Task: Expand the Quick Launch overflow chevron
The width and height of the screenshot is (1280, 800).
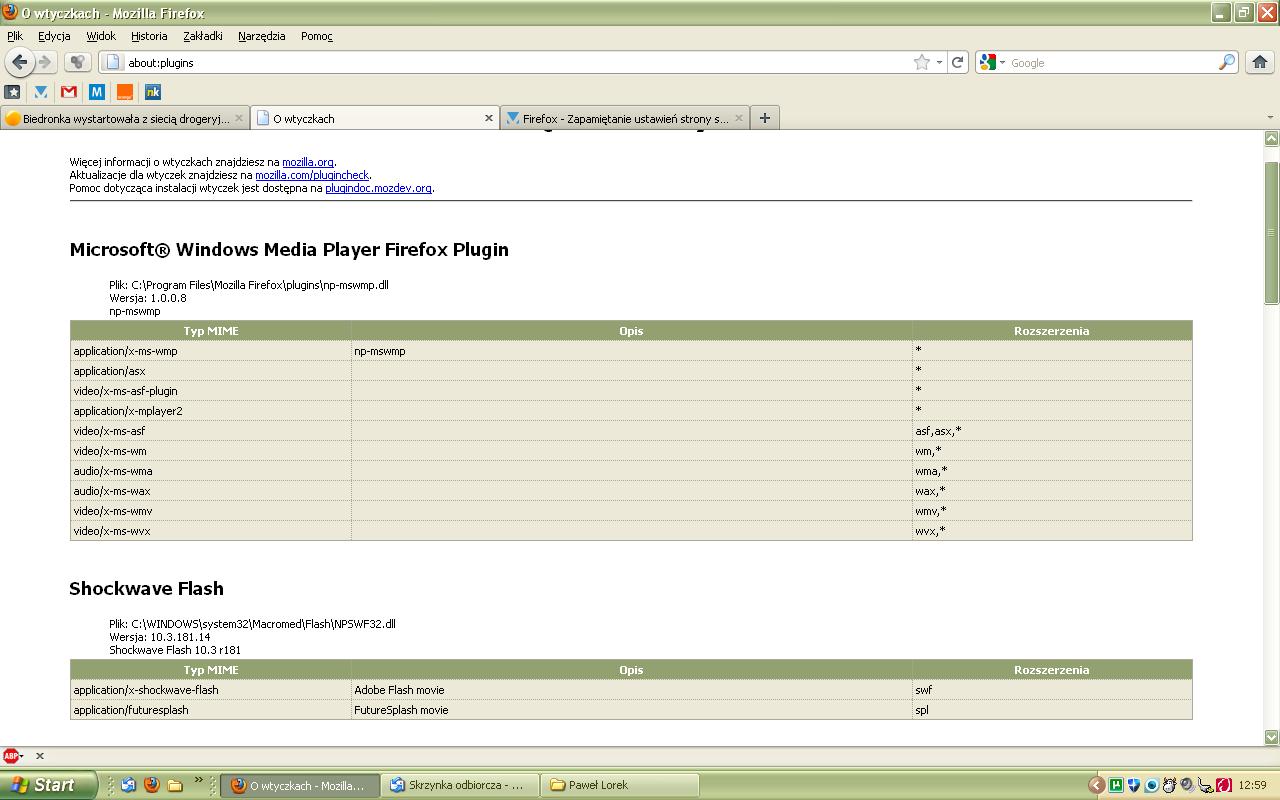Action: 198,781
